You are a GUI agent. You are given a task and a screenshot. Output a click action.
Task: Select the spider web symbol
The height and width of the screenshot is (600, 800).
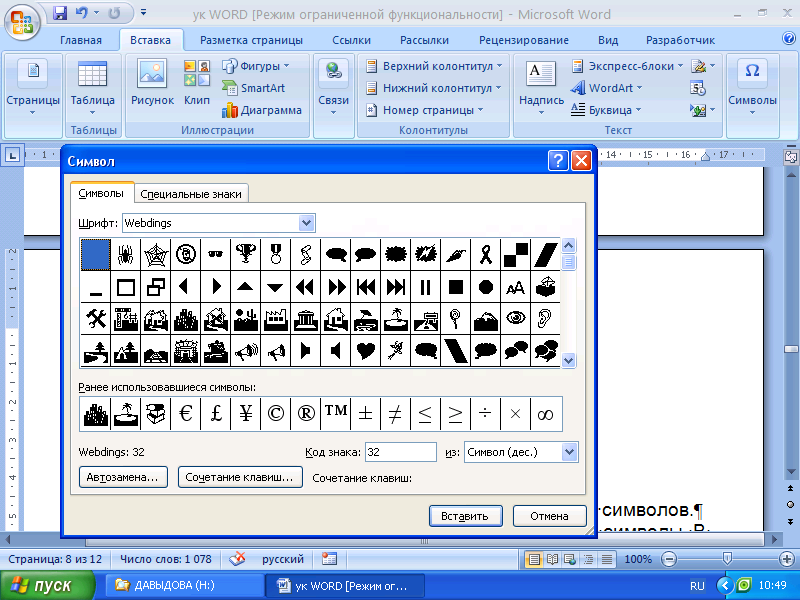pos(156,254)
